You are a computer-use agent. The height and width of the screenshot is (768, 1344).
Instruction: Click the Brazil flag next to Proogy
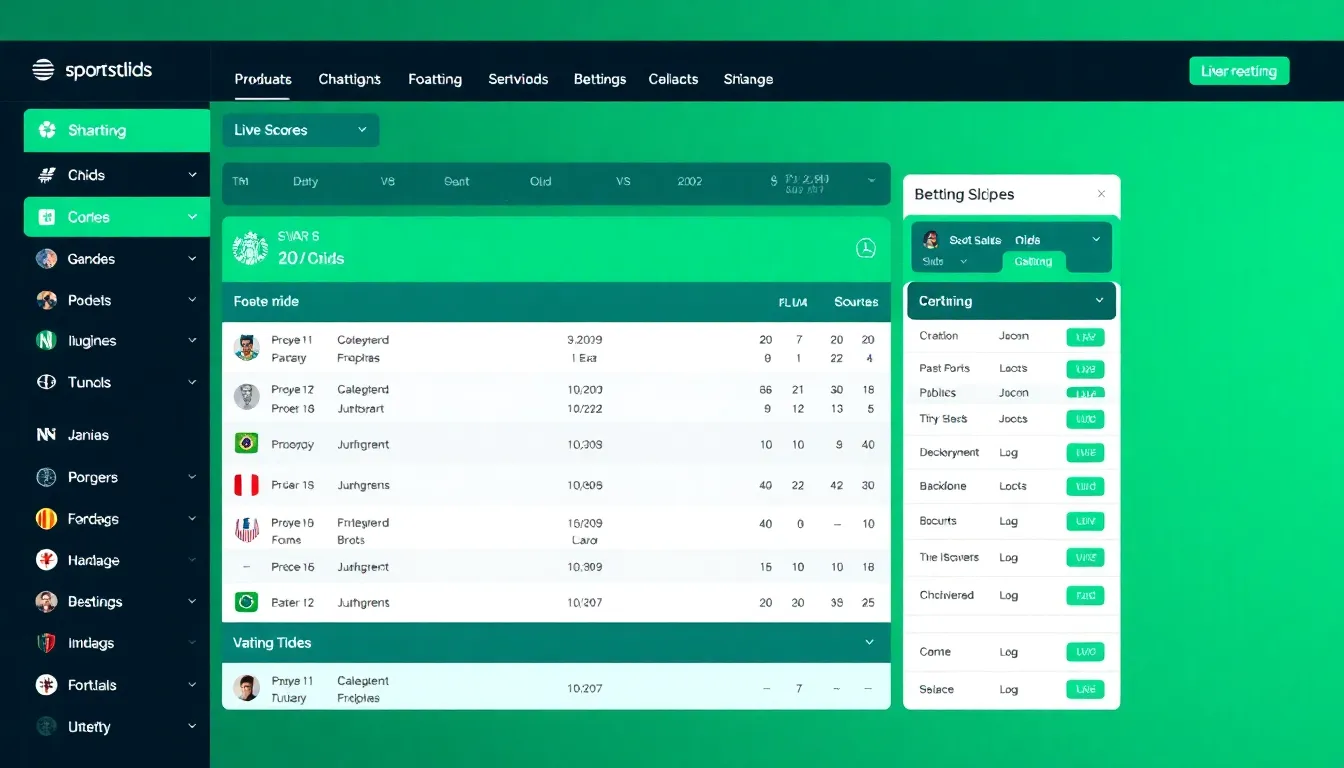[246, 444]
